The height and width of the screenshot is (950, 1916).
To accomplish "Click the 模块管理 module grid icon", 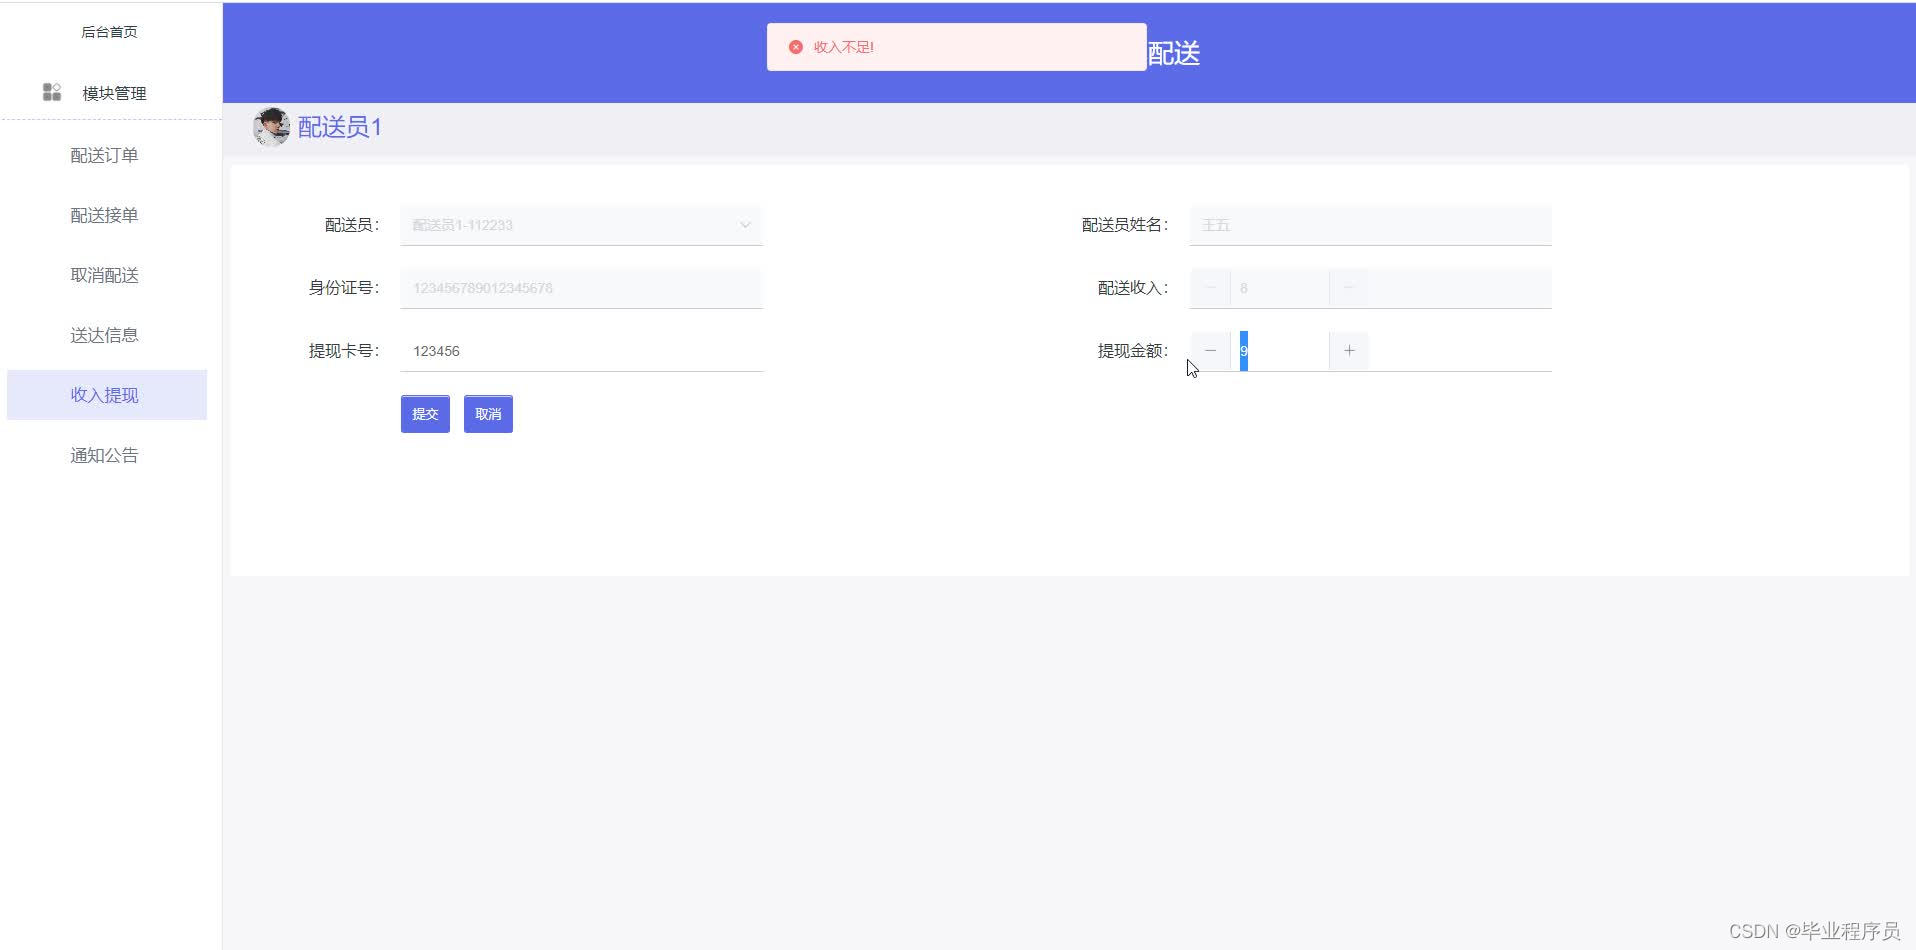I will (x=52, y=92).
